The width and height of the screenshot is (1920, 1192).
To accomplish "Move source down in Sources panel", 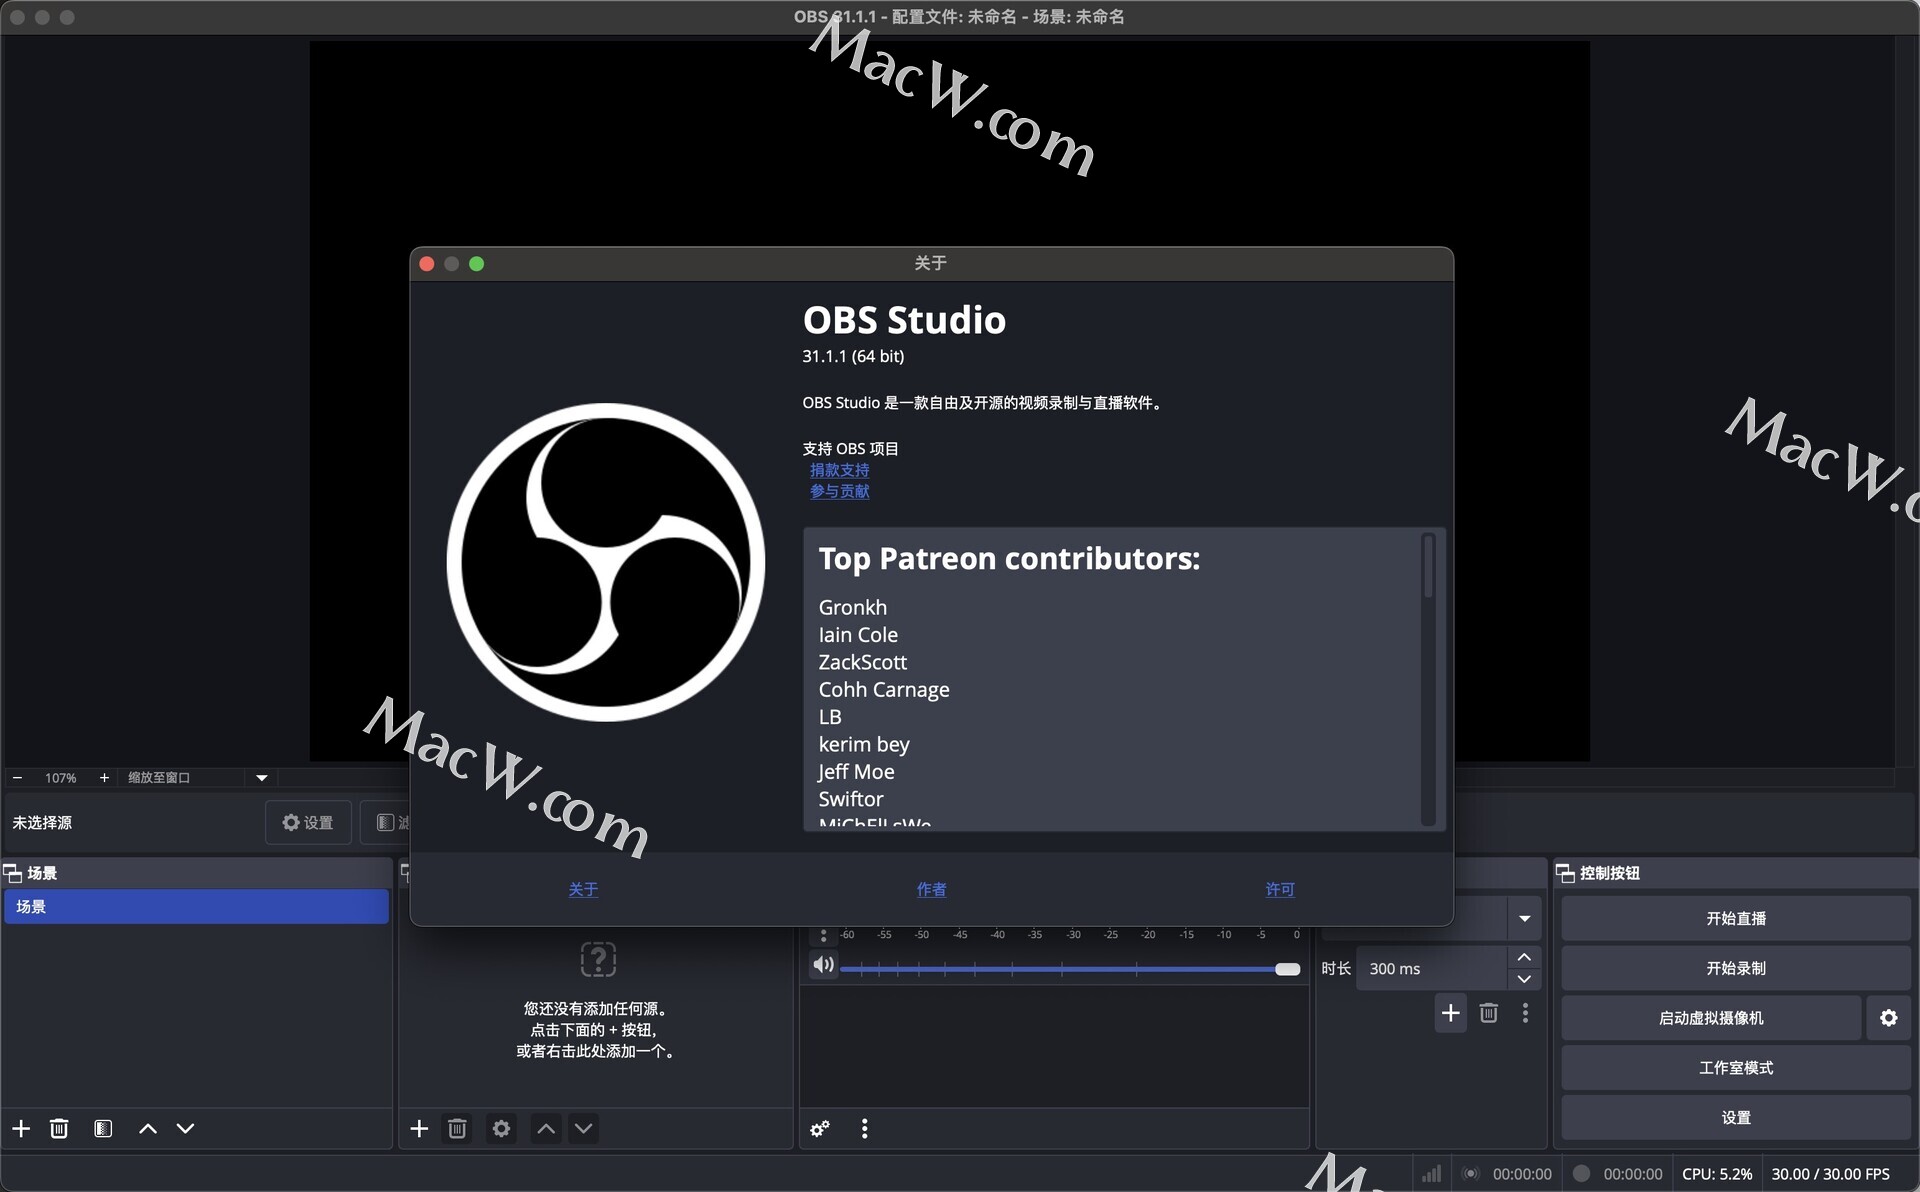I will pyautogui.click(x=584, y=1128).
